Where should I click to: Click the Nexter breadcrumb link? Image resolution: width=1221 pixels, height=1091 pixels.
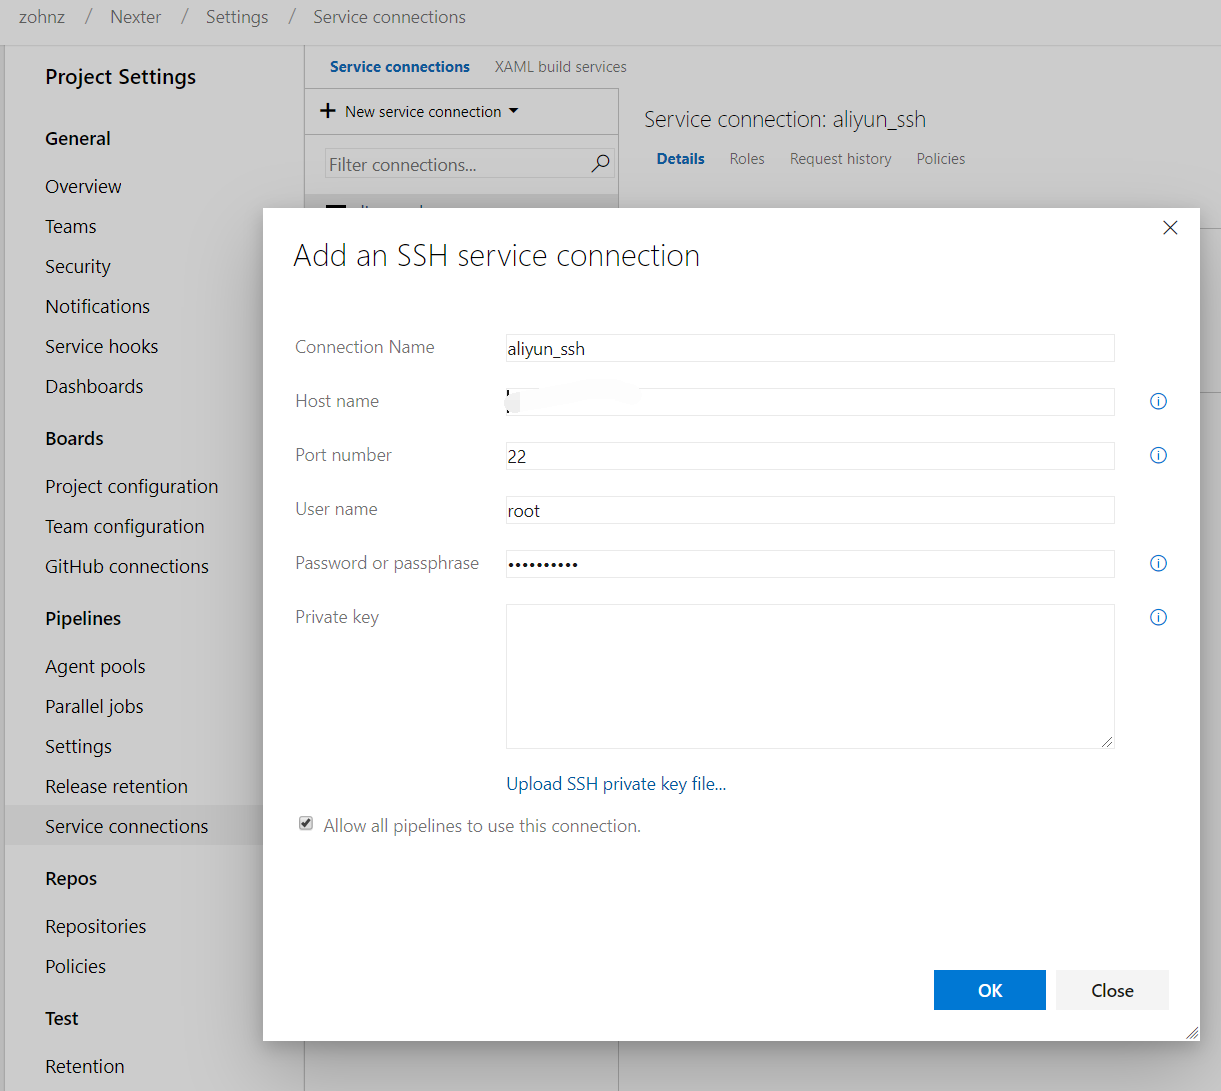(136, 17)
